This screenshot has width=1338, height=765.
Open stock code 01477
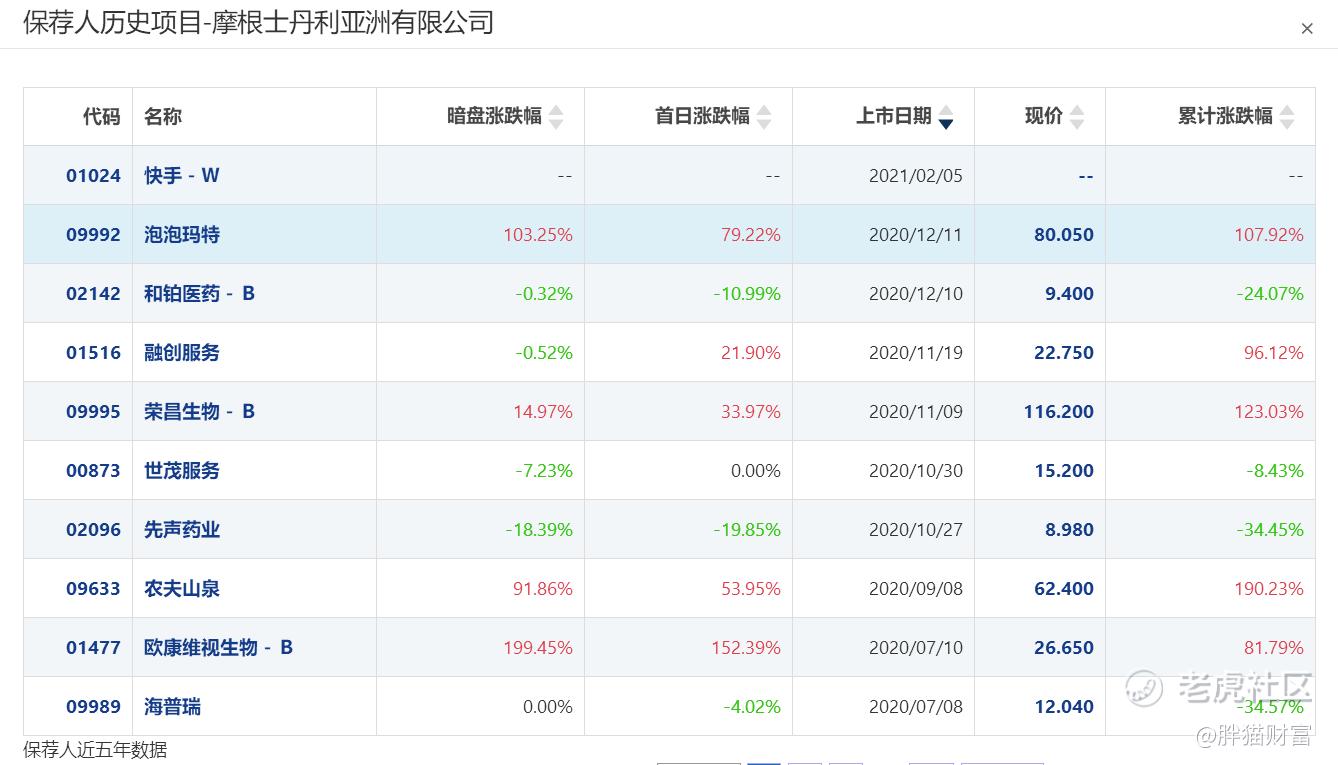point(93,648)
